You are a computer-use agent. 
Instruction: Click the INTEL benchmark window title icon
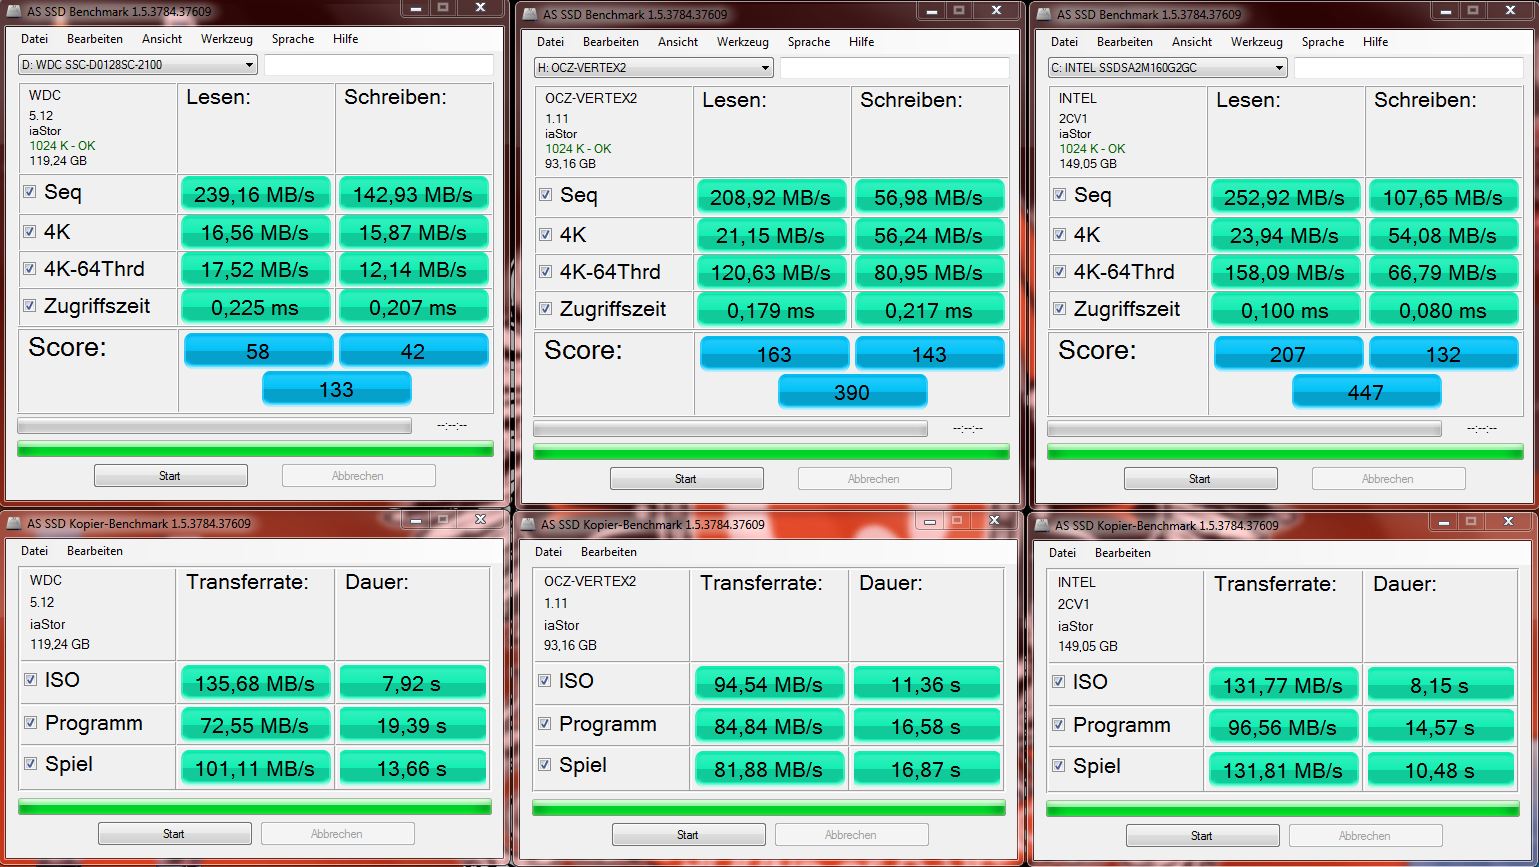point(1043,14)
